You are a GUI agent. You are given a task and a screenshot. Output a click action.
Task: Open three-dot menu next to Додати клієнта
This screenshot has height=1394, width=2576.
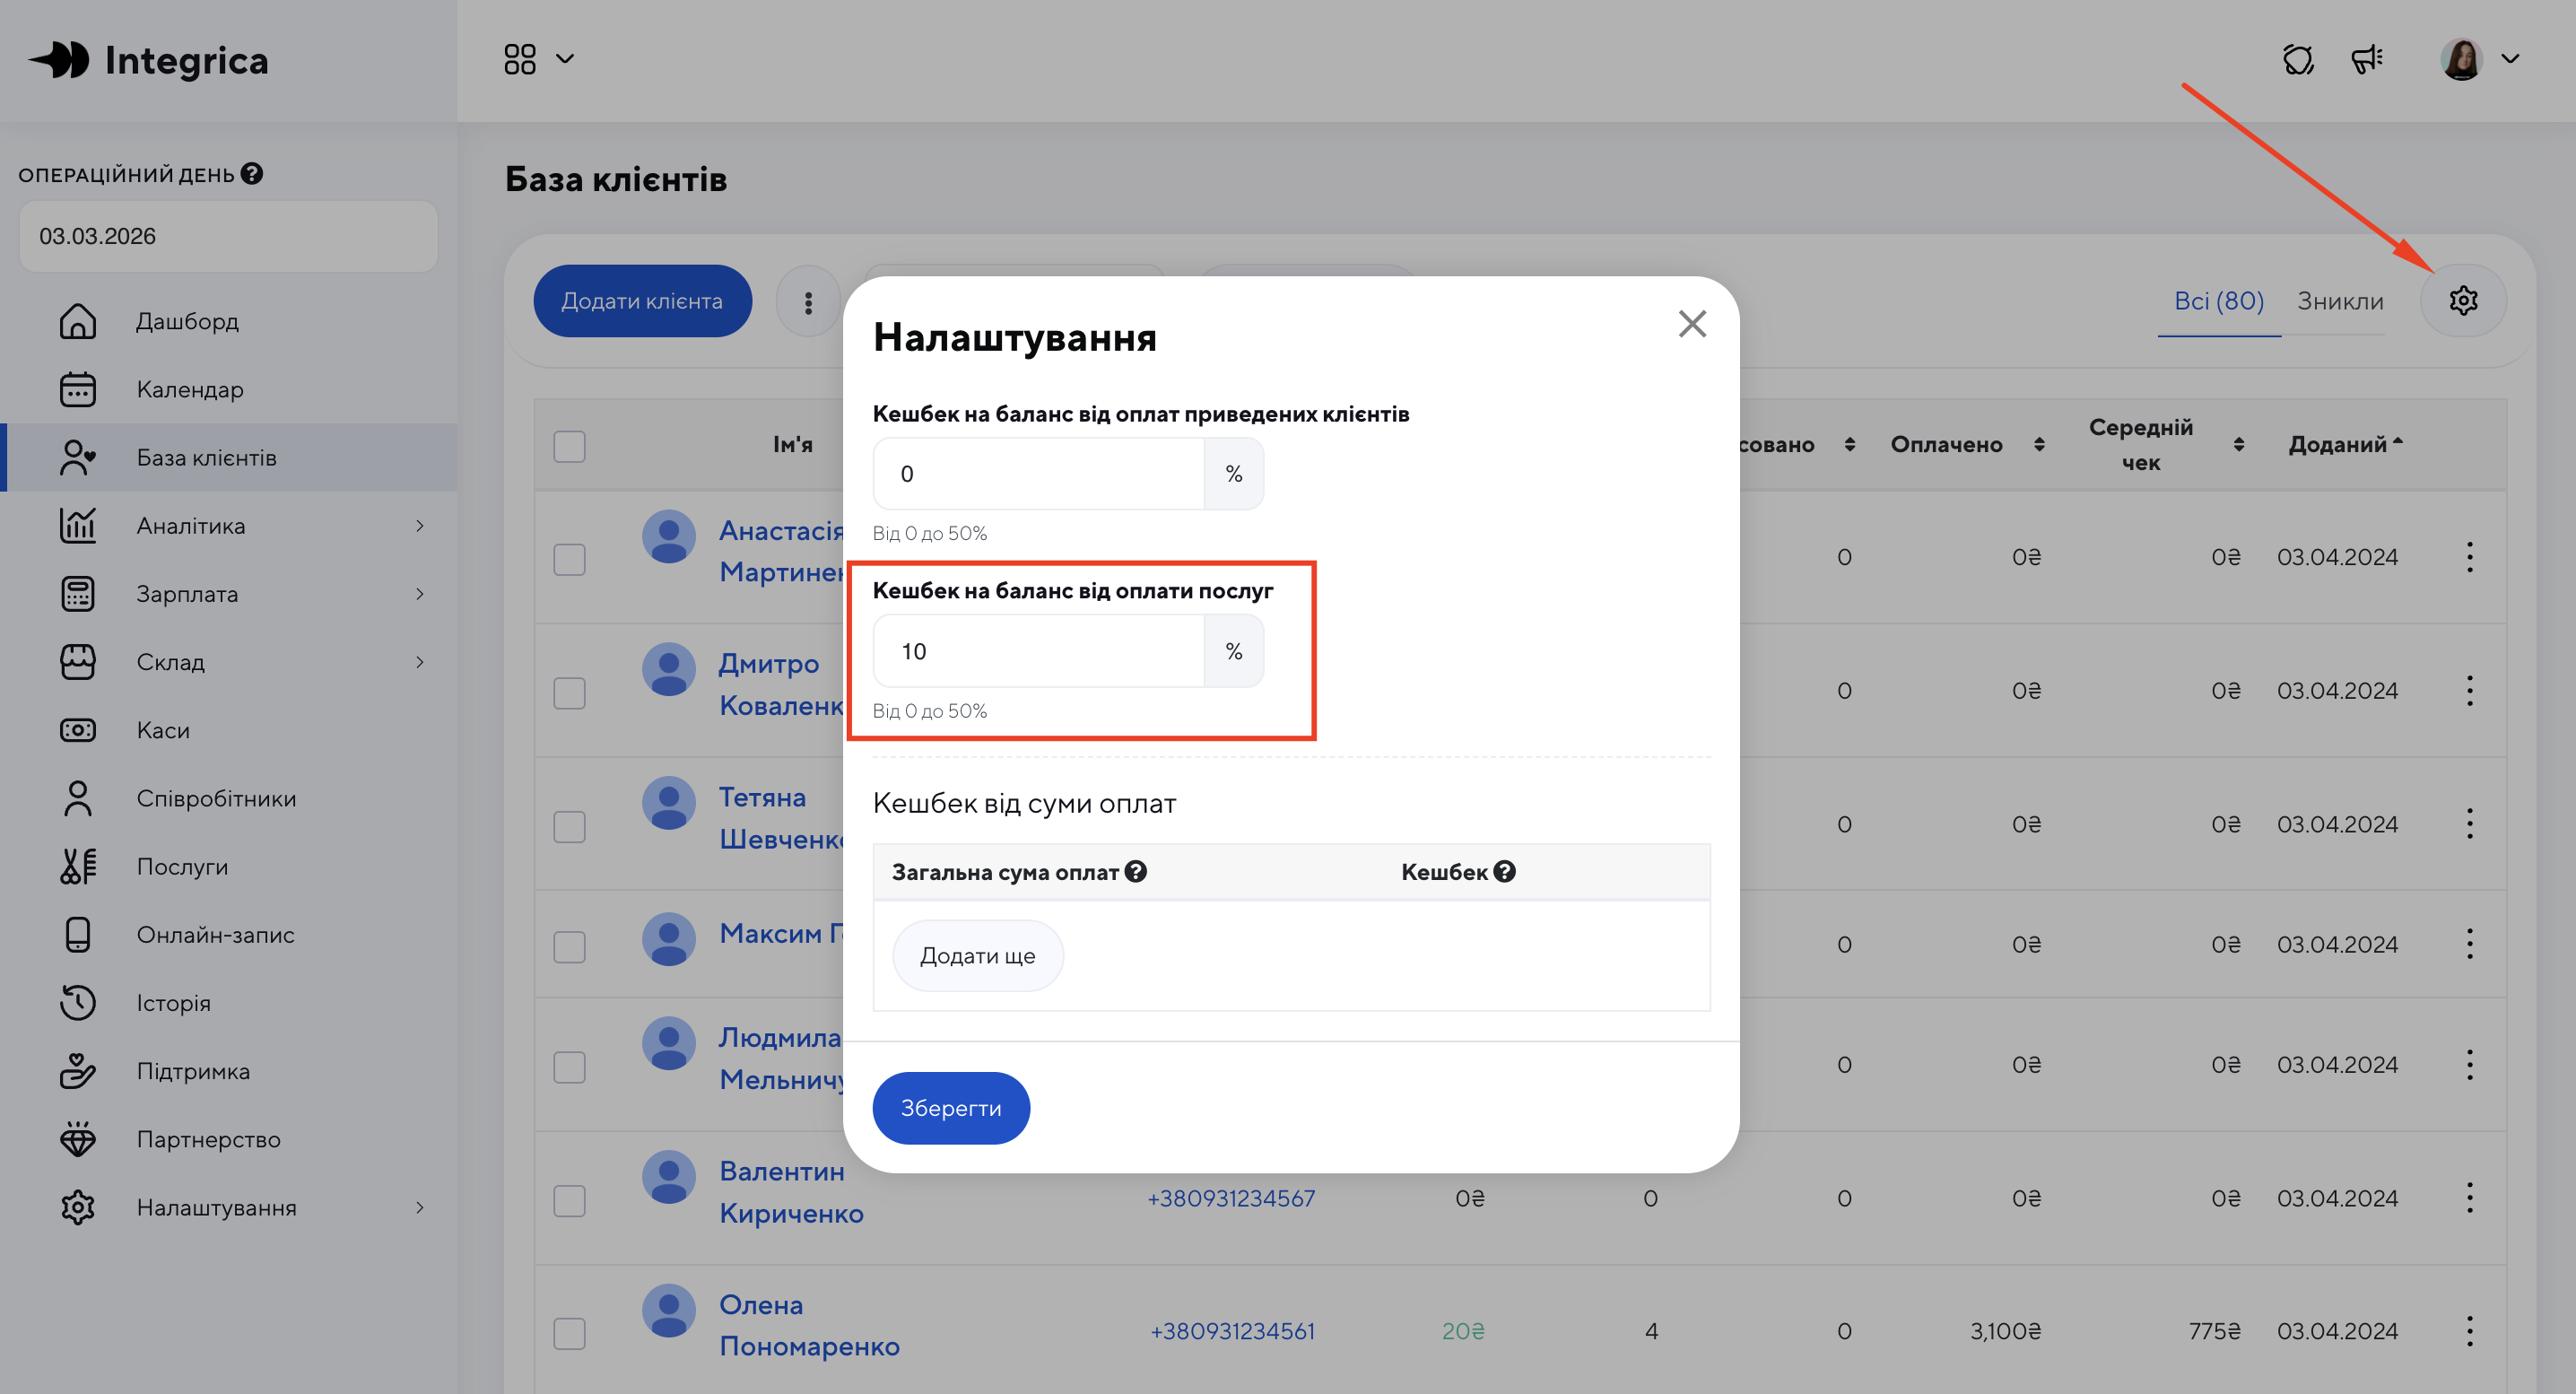[808, 302]
